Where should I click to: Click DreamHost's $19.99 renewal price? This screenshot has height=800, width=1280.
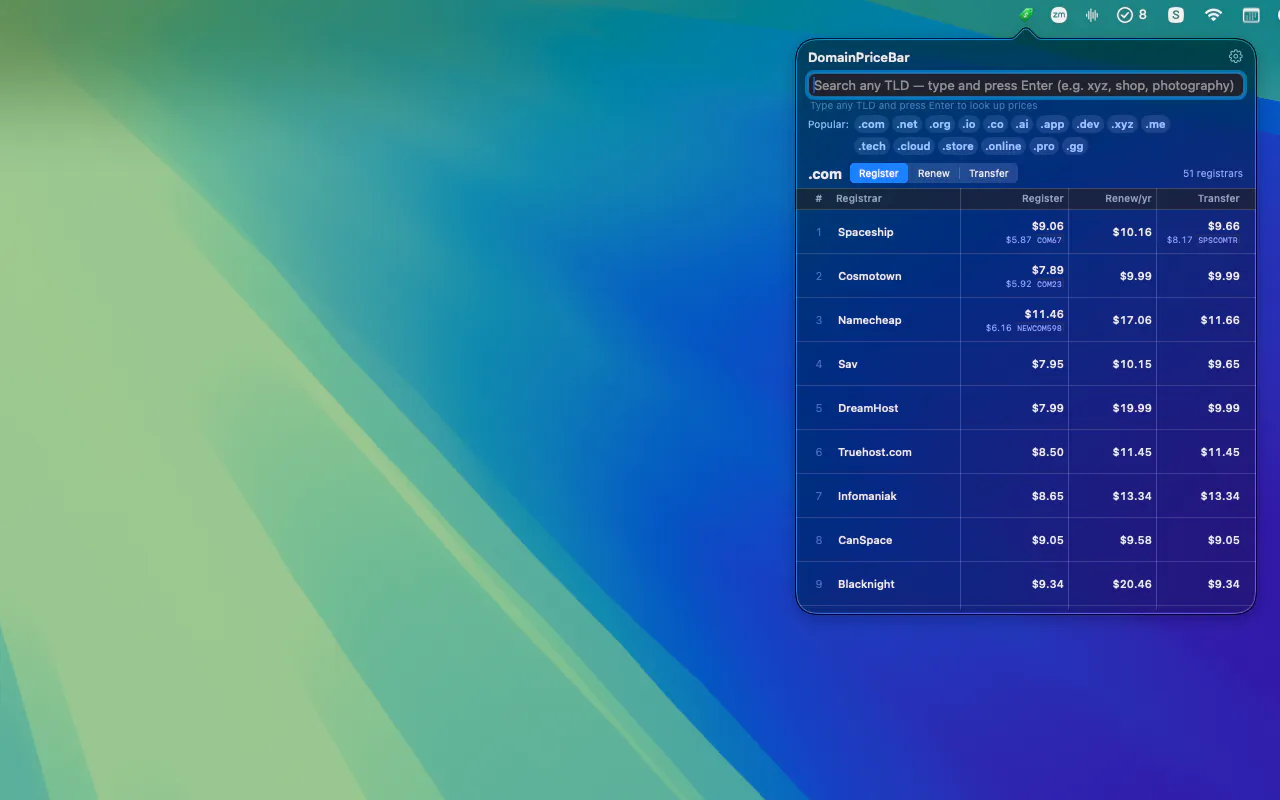[1132, 408]
